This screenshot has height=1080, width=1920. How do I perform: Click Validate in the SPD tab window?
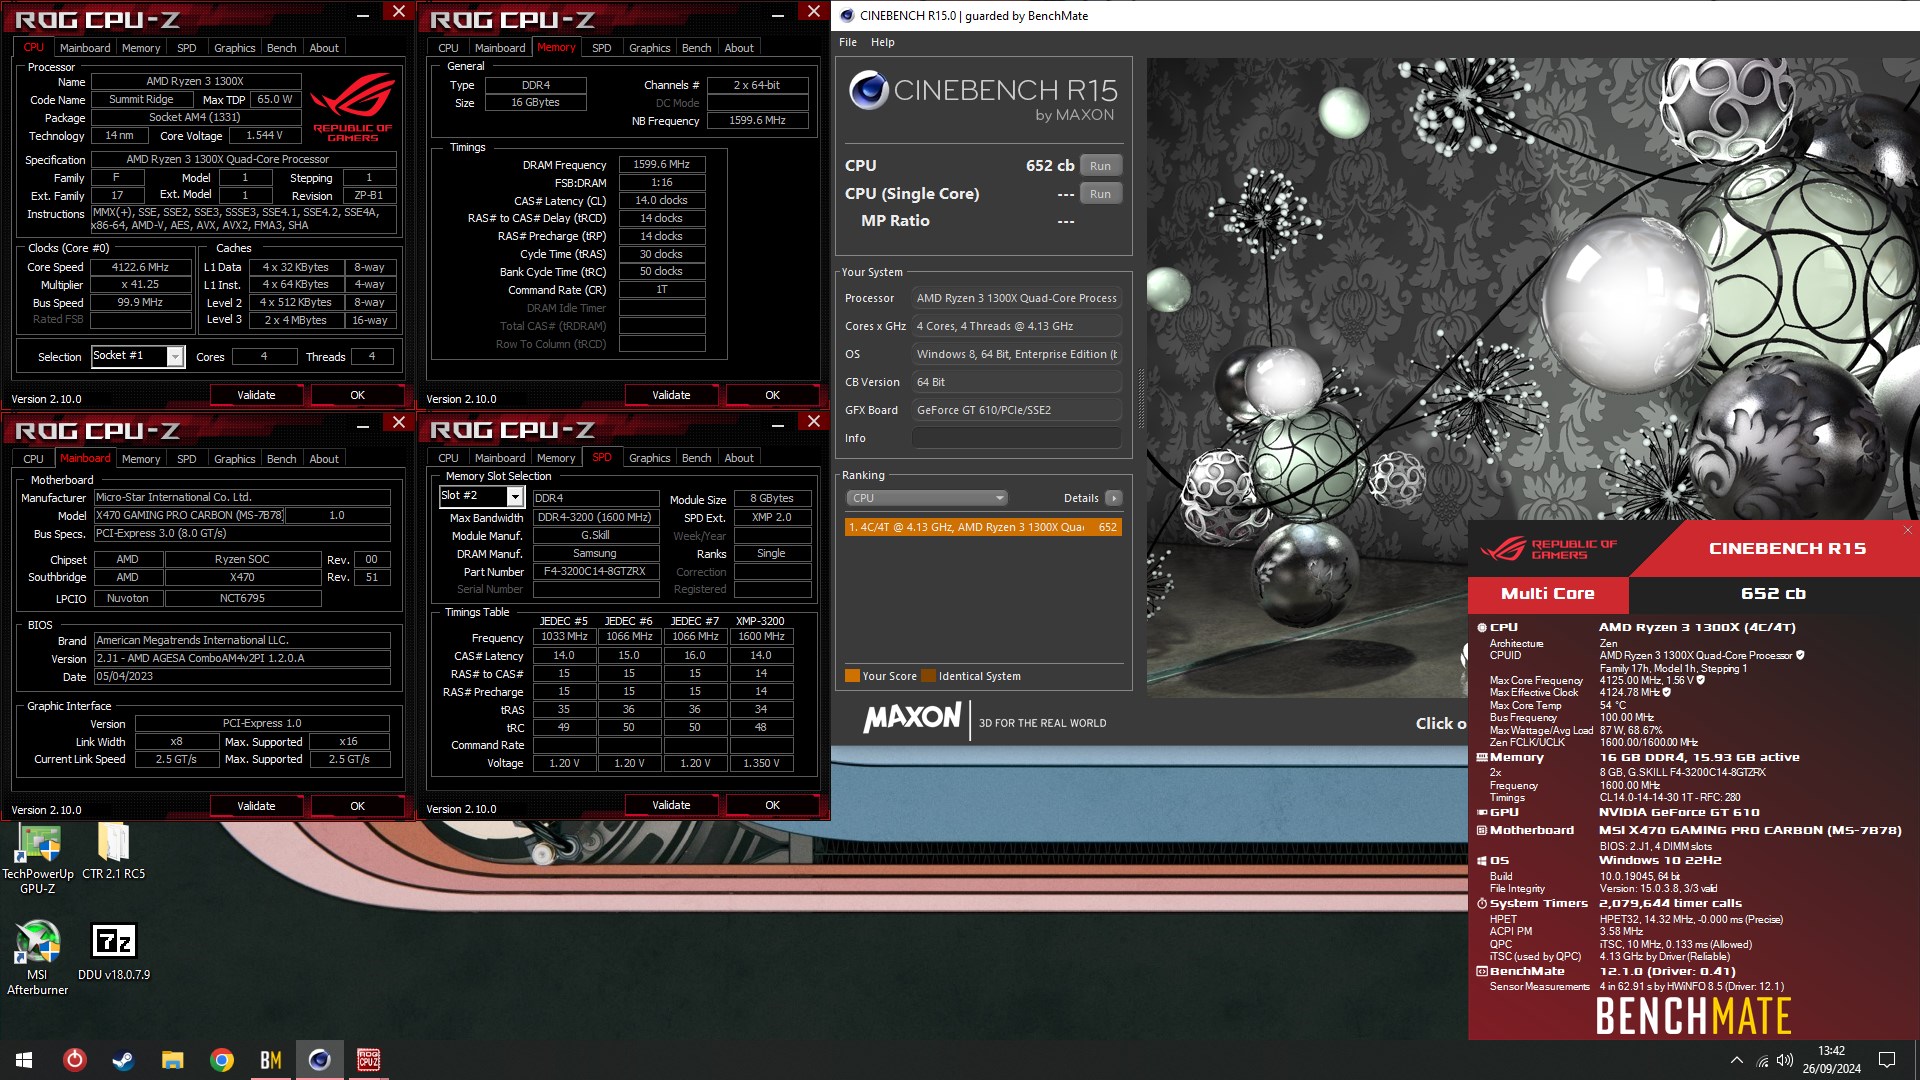click(x=671, y=805)
